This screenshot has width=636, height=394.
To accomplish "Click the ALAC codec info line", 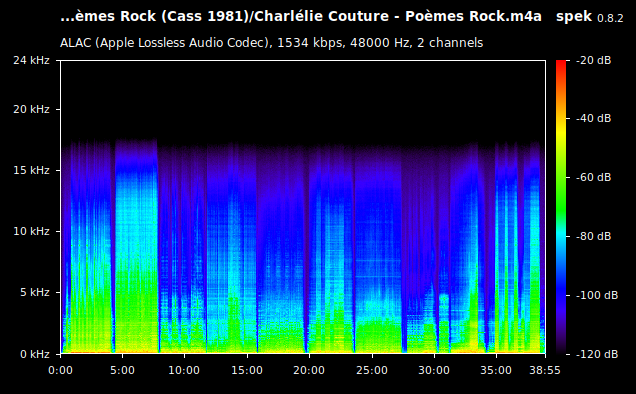I will coord(271,43).
